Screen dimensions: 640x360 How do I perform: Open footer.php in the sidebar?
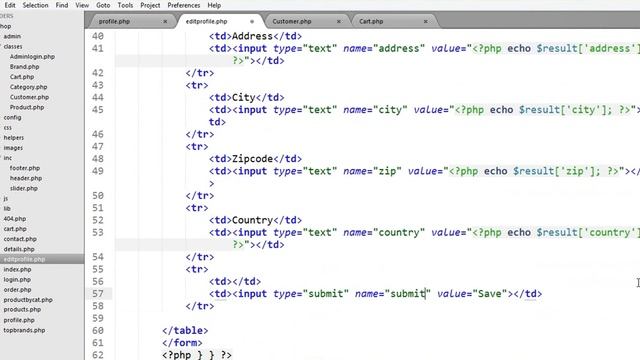point(25,168)
